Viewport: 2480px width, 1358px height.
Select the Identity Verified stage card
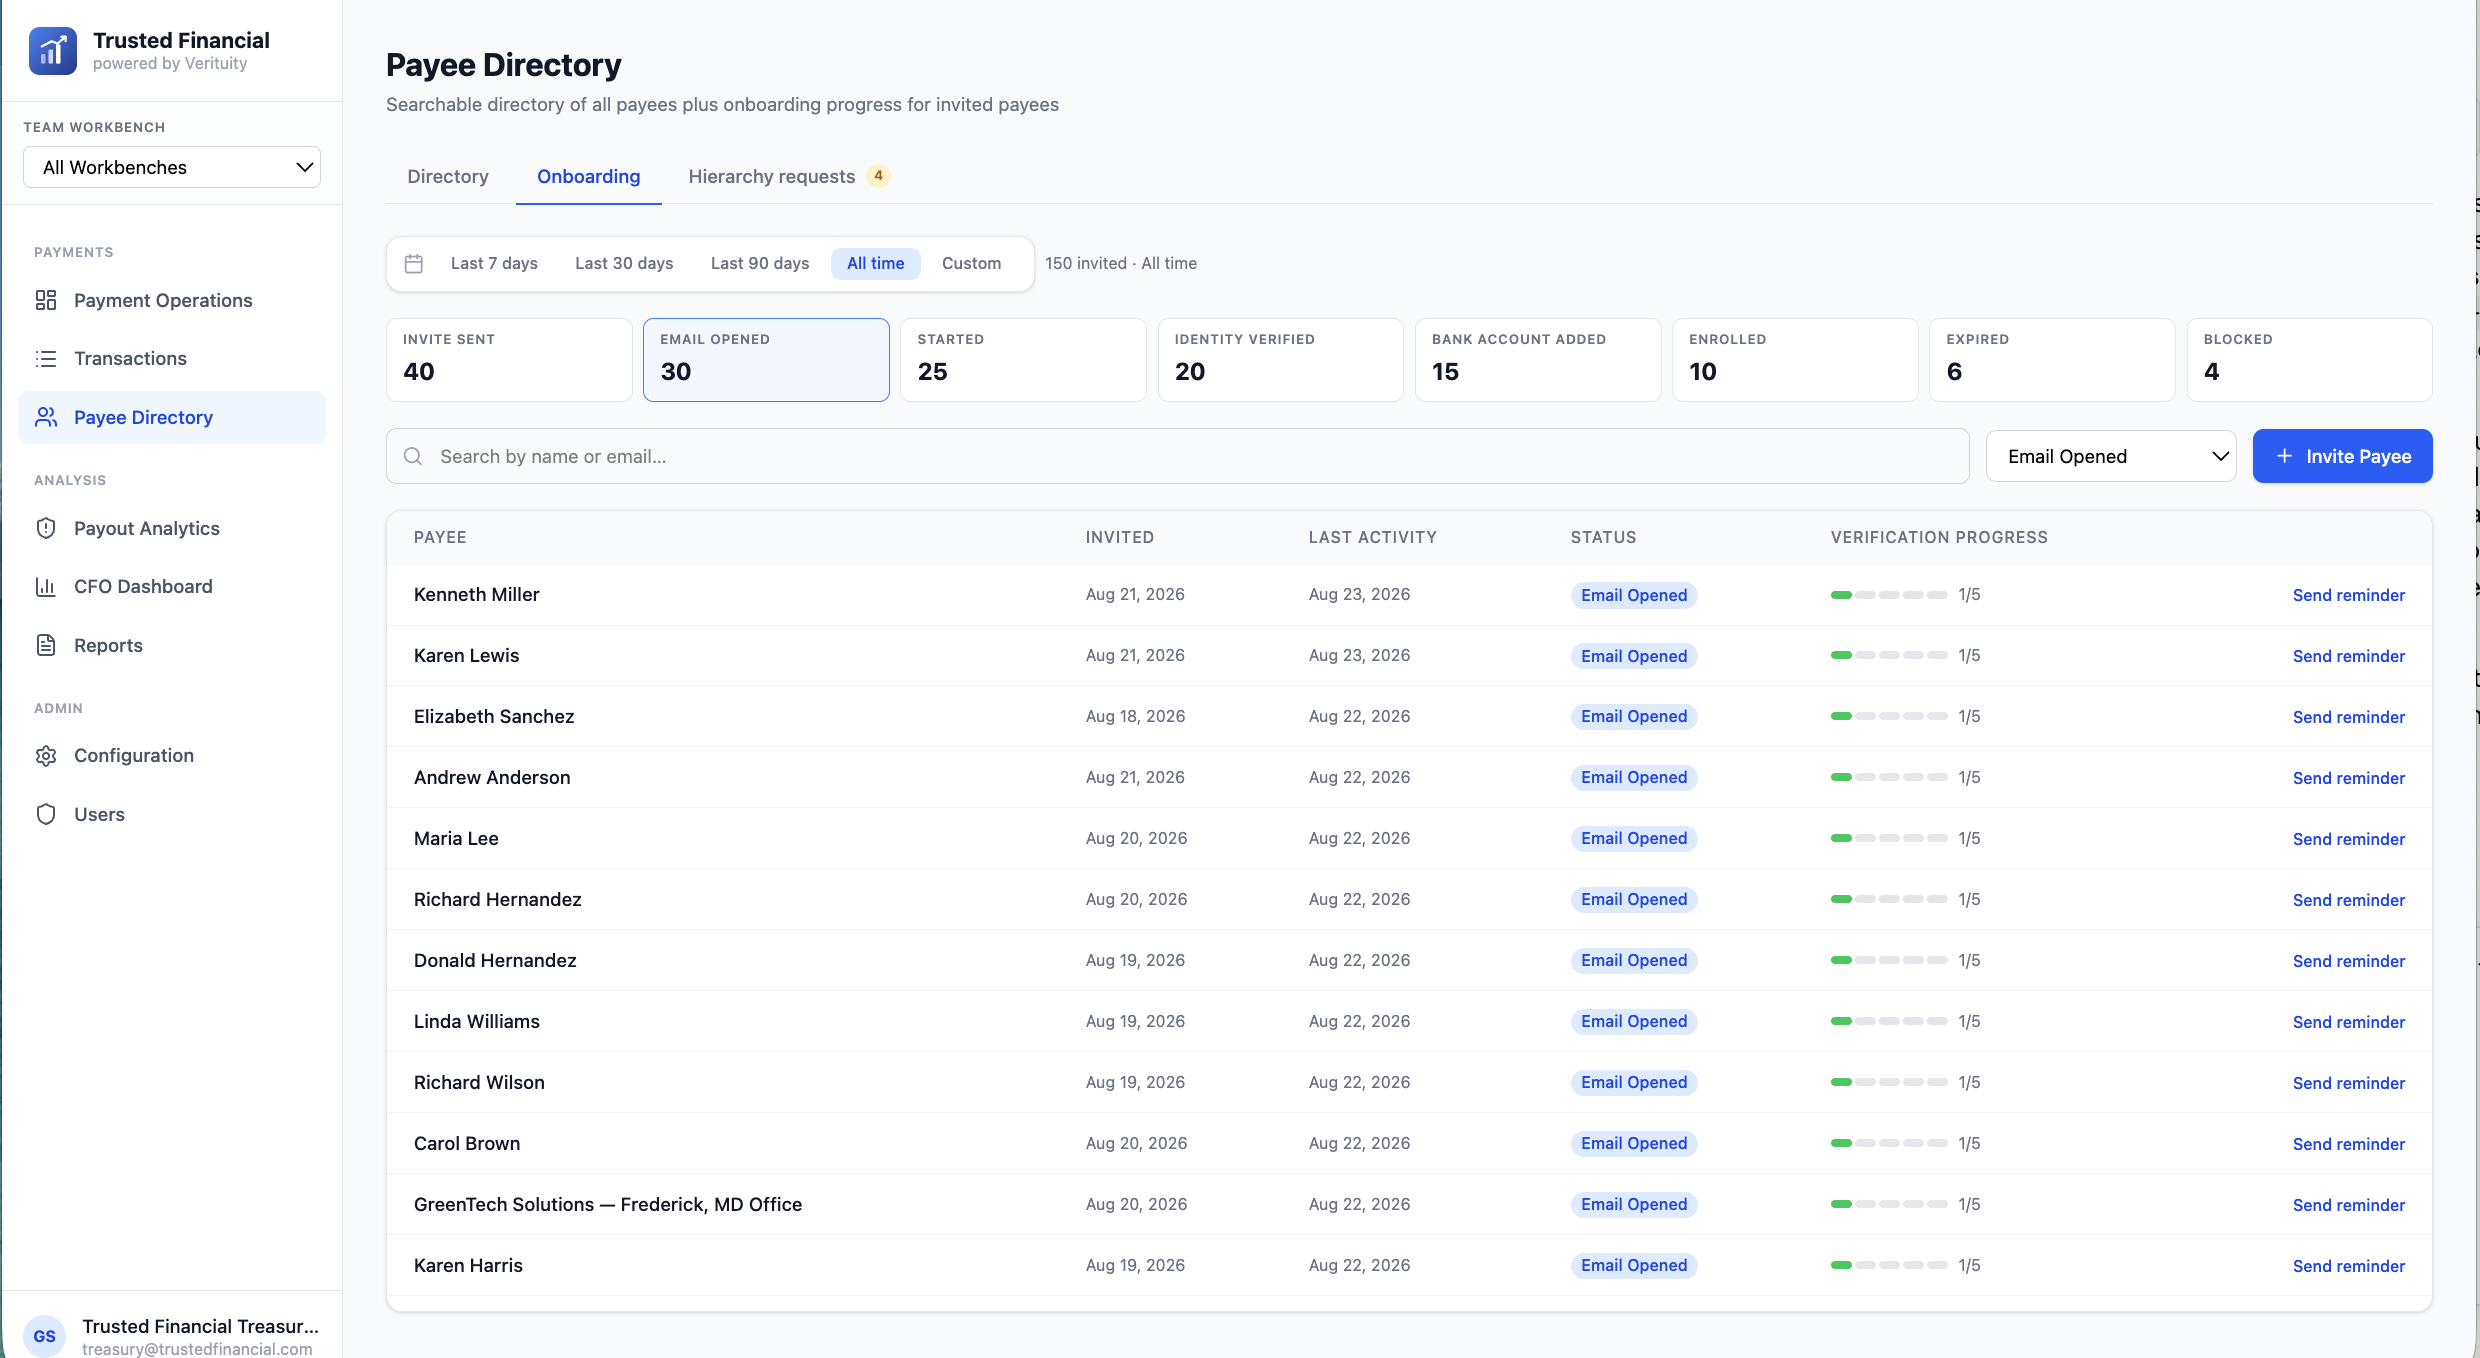click(1281, 360)
